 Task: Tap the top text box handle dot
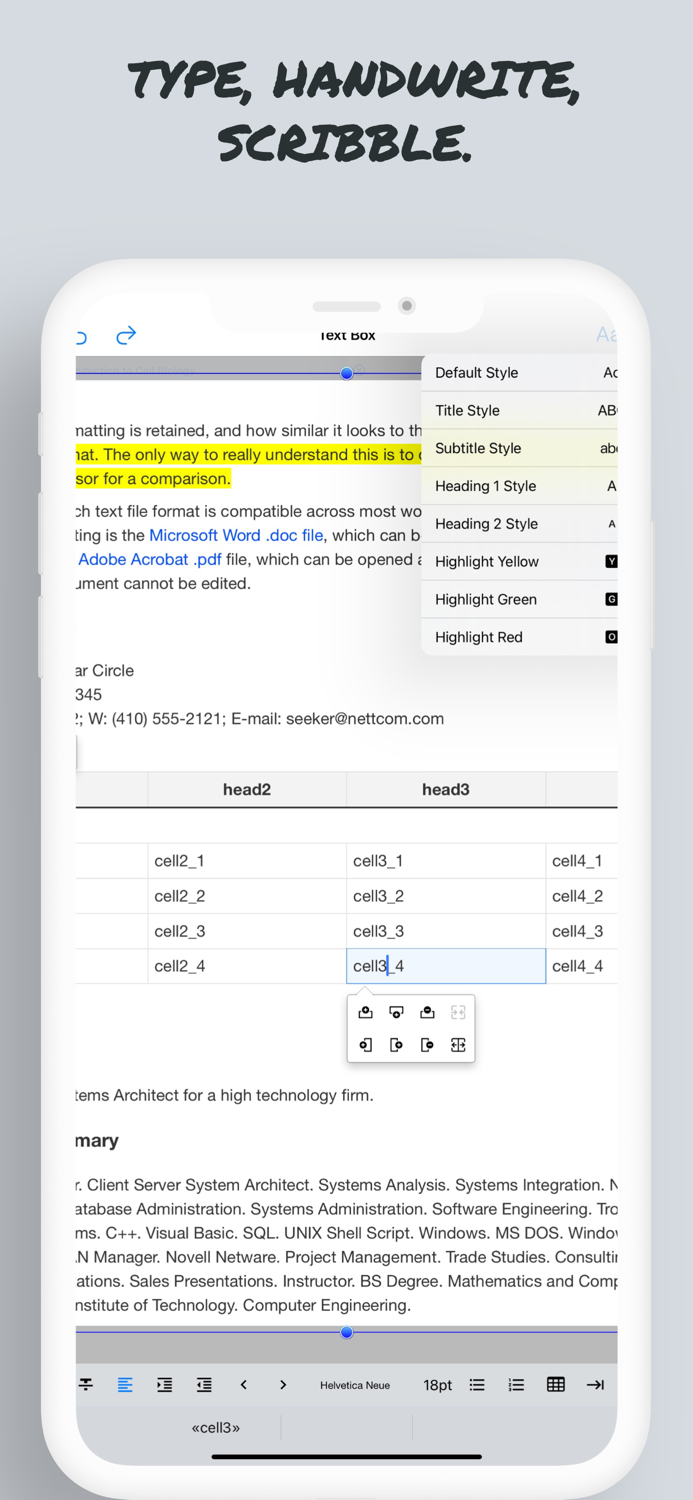pos(347,373)
